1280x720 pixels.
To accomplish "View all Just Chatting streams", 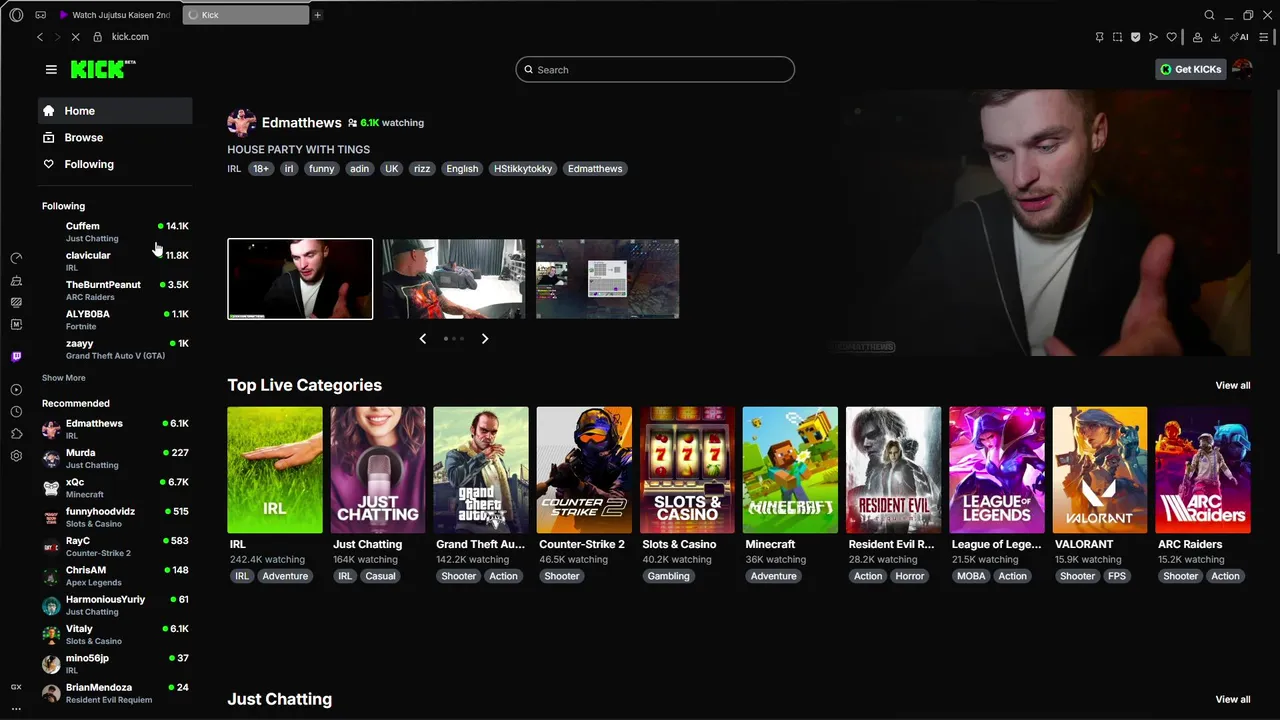I will (x=1232, y=699).
